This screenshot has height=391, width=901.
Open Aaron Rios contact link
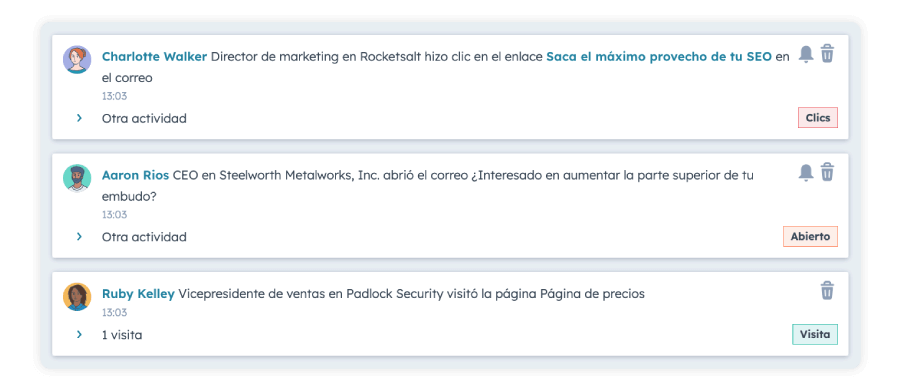(x=136, y=175)
